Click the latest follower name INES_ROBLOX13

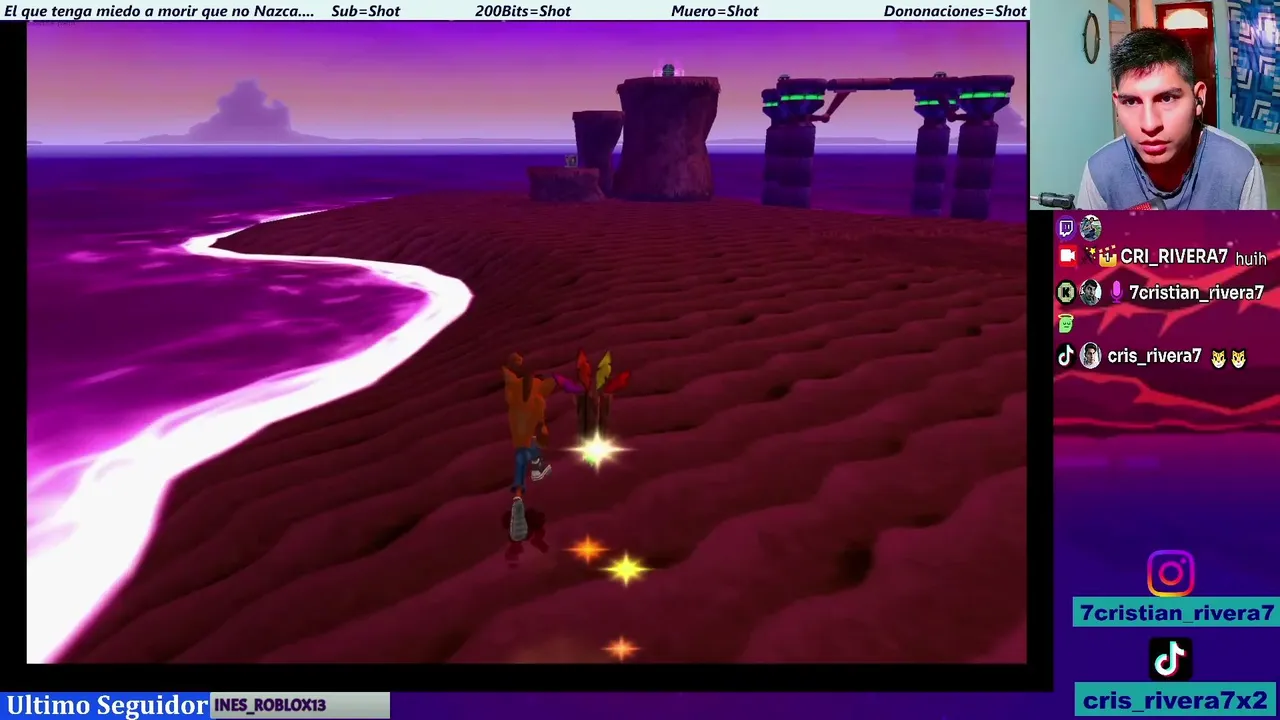pyautogui.click(x=270, y=705)
